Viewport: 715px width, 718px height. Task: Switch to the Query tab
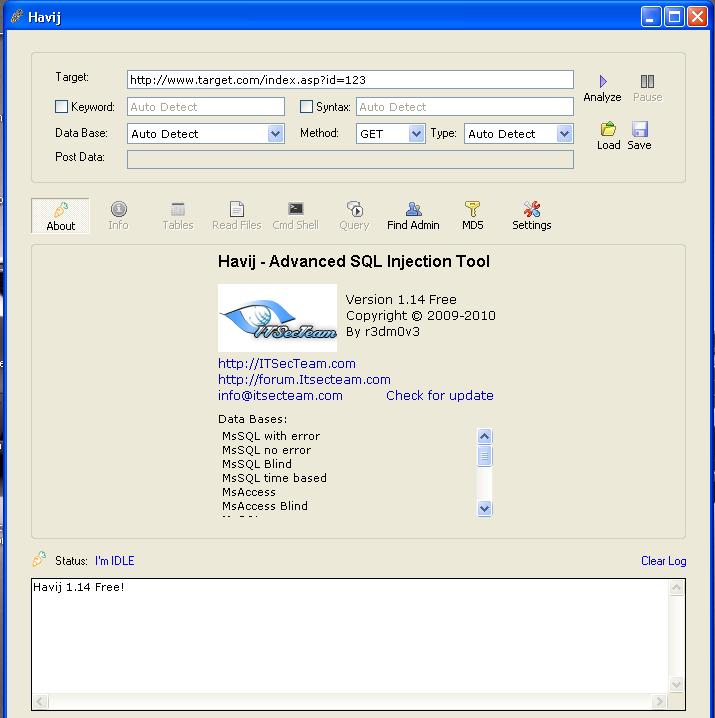coord(354,216)
